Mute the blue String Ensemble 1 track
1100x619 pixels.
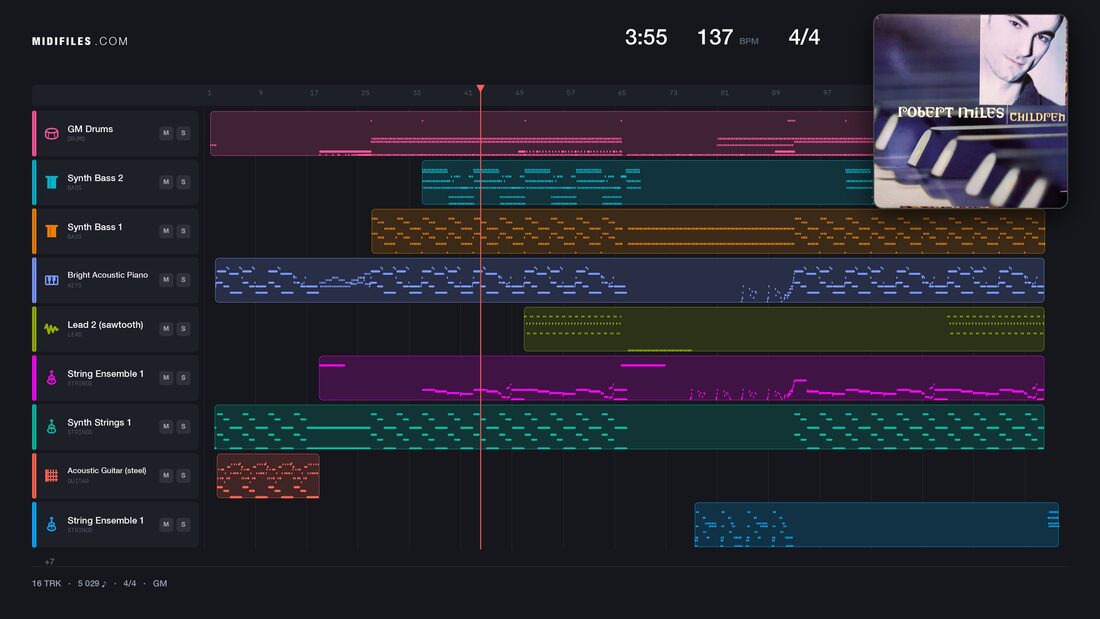(166, 524)
